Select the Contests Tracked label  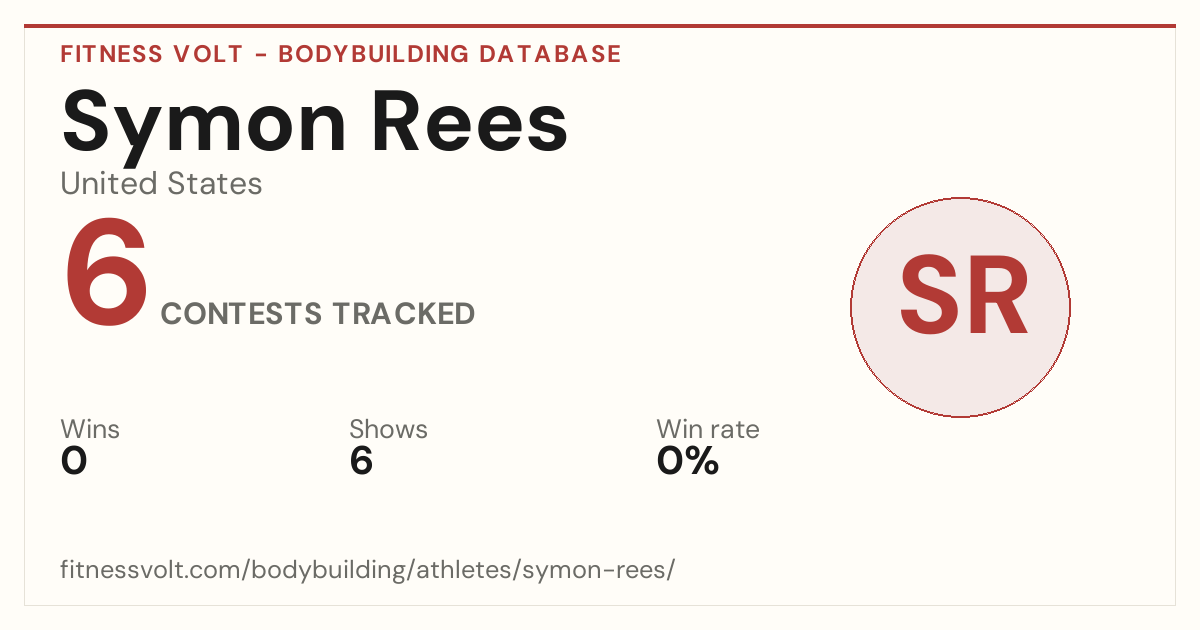pos(318,314)
